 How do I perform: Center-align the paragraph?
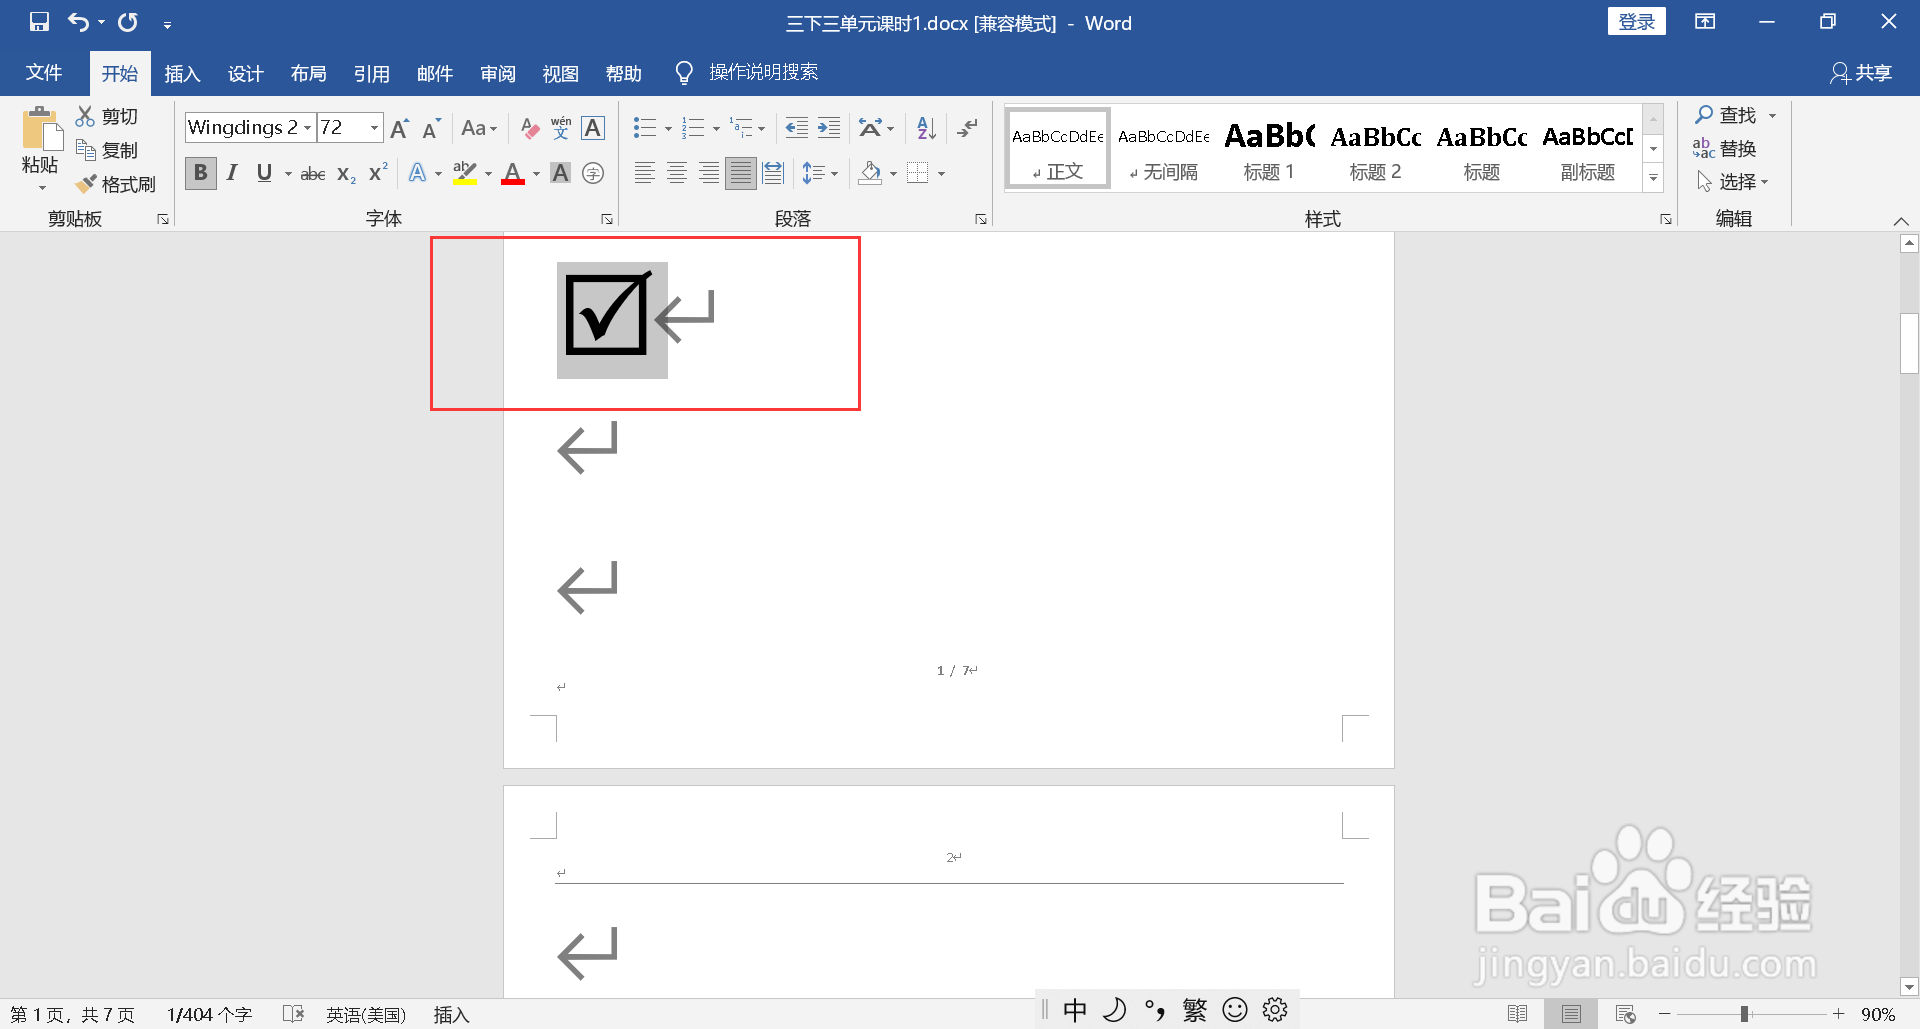(x=677, y=174)
